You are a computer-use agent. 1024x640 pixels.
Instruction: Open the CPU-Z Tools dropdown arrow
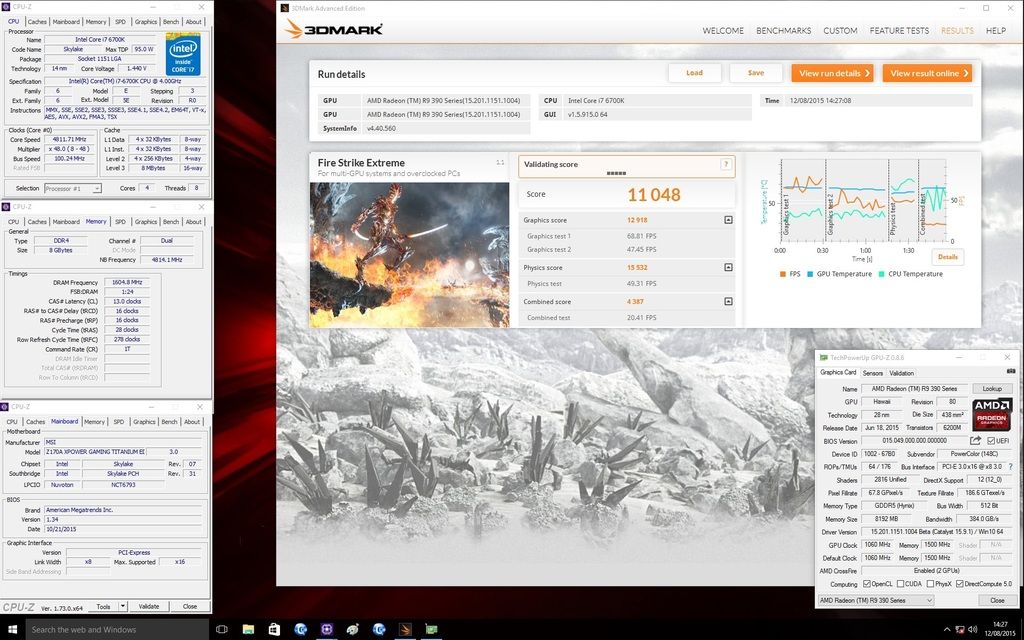(x=123, y=606)
